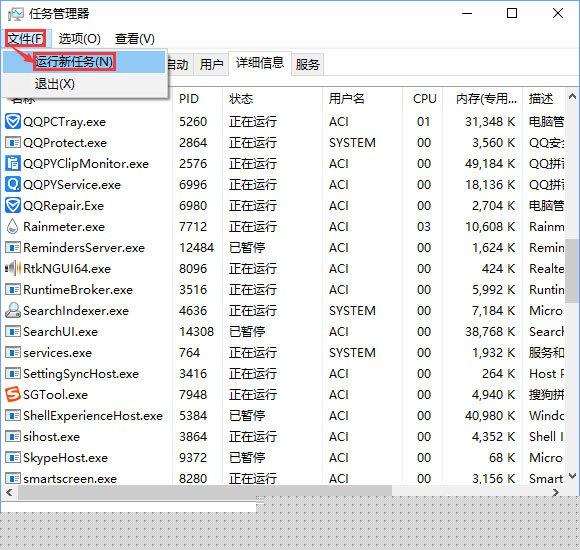Switch to the 服务 tab
This screenshot has width=580, height=550.
(x=307, y=65)
